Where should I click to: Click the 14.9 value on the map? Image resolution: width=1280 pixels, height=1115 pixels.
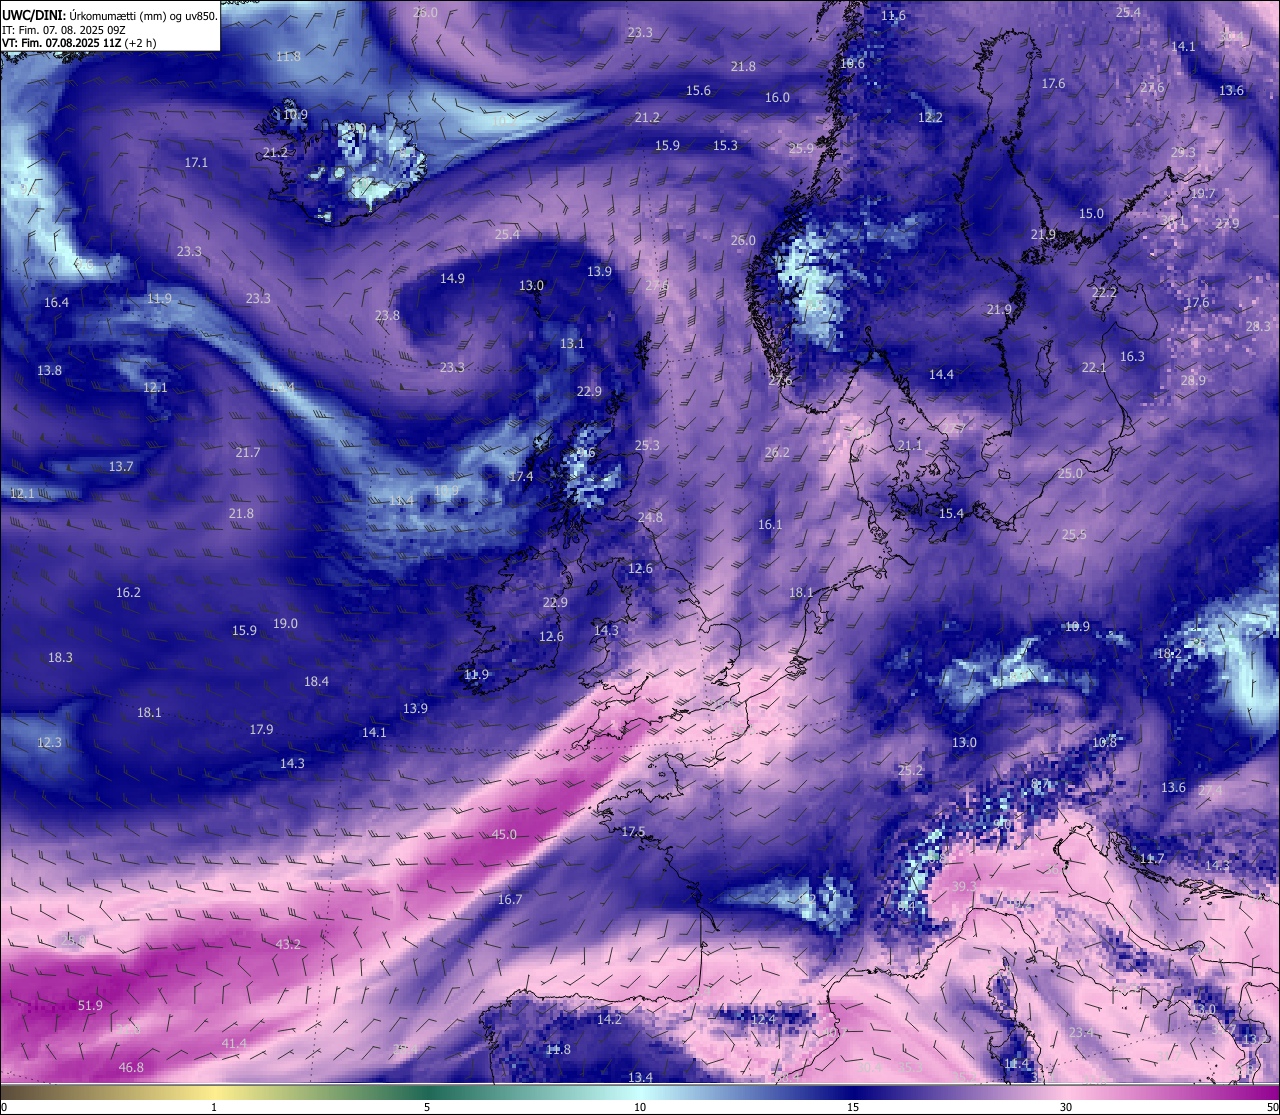[x=452, y=279]
